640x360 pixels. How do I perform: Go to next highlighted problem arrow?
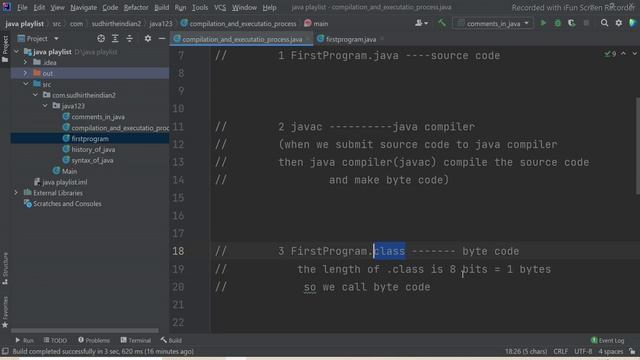(x=634, y=53)
